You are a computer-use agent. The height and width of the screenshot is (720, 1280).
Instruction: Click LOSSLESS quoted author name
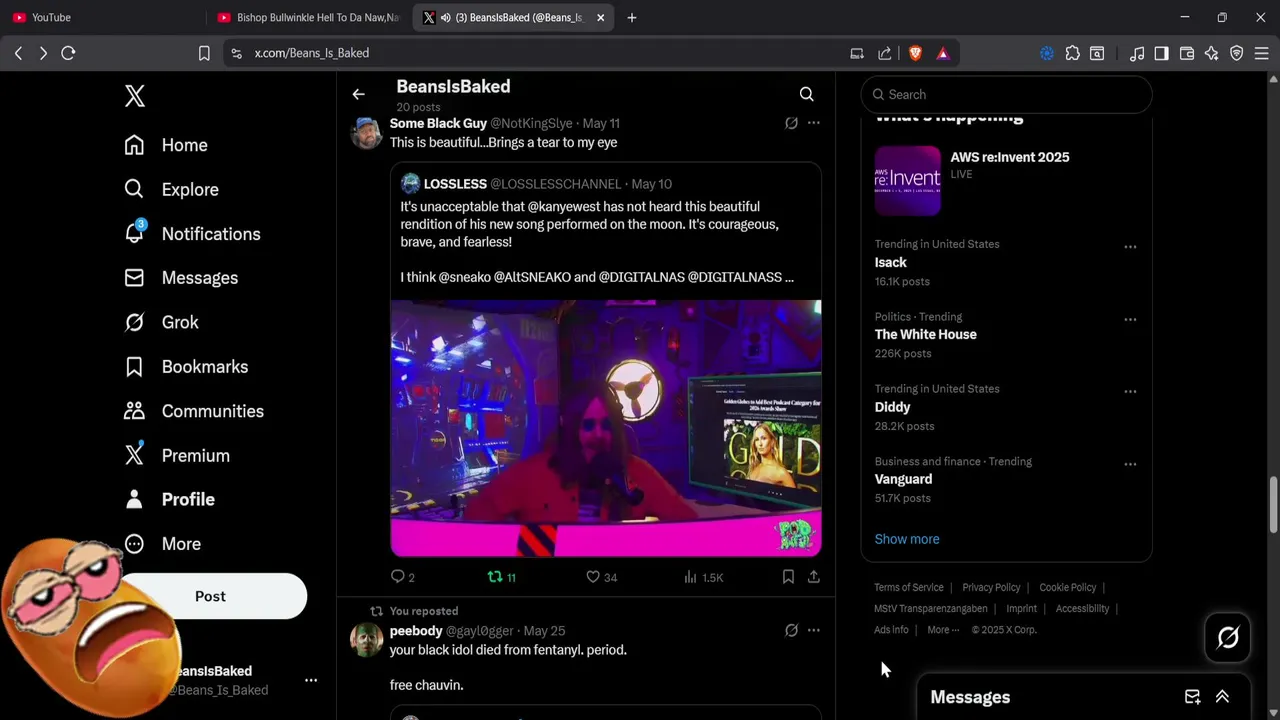455,184
